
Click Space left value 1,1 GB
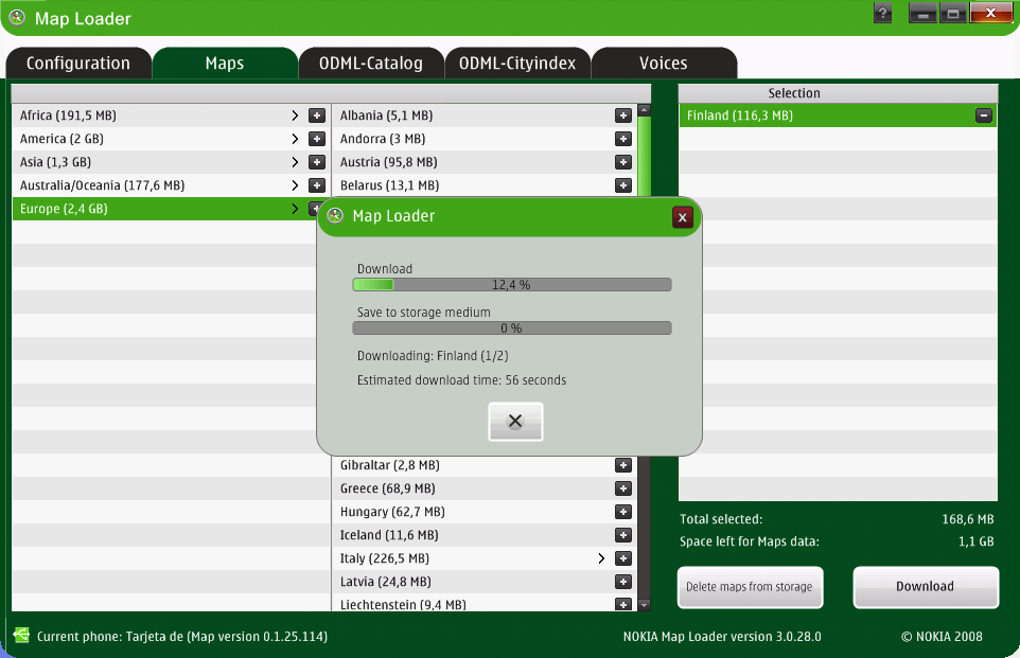point(976,542)
